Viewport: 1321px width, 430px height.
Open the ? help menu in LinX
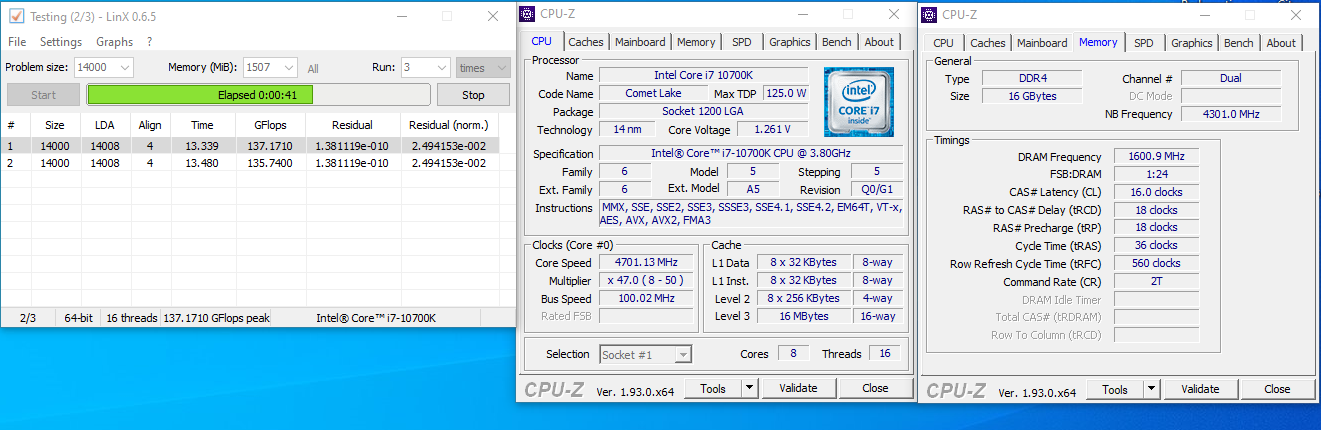150,42
